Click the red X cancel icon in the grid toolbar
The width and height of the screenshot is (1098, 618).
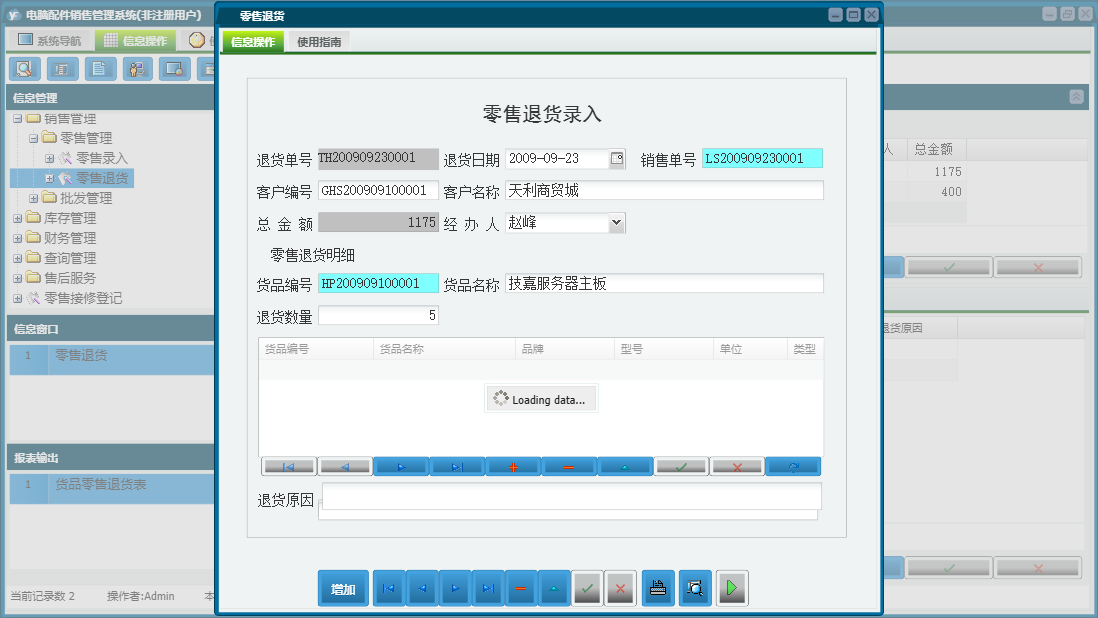point(737,465)
